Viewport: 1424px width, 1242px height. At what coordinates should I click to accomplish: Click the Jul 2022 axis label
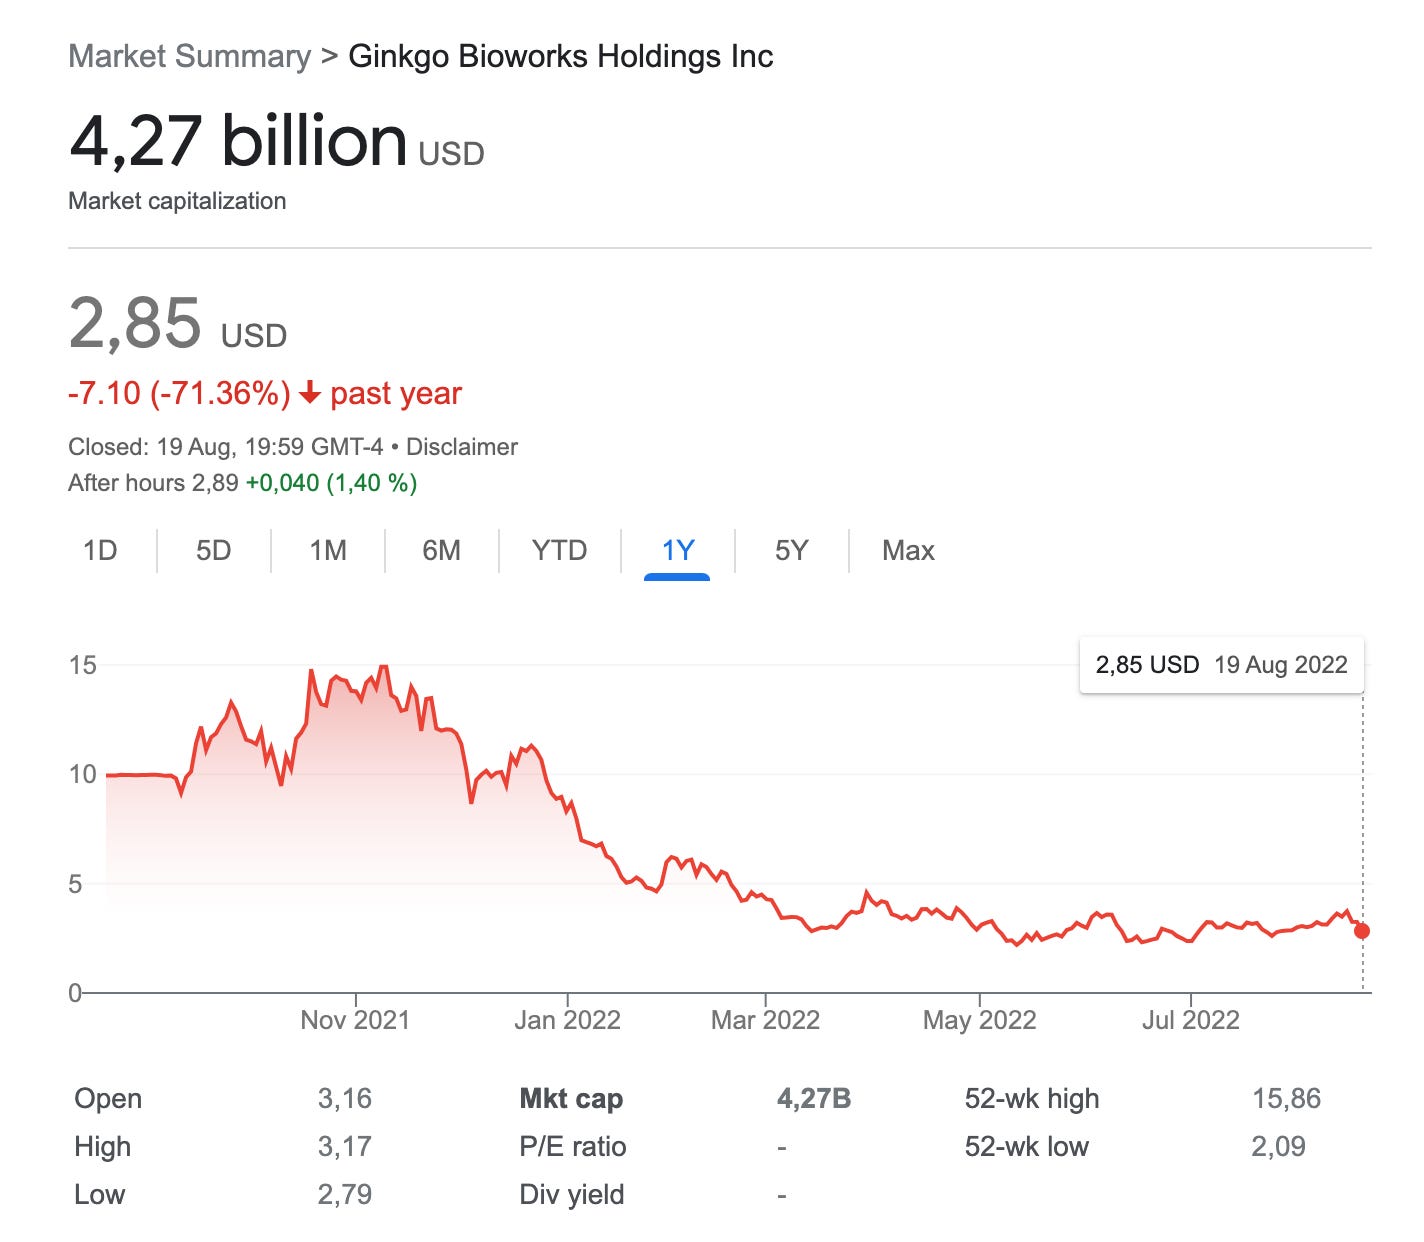pyautogui.click(x=1190, y=1020)
